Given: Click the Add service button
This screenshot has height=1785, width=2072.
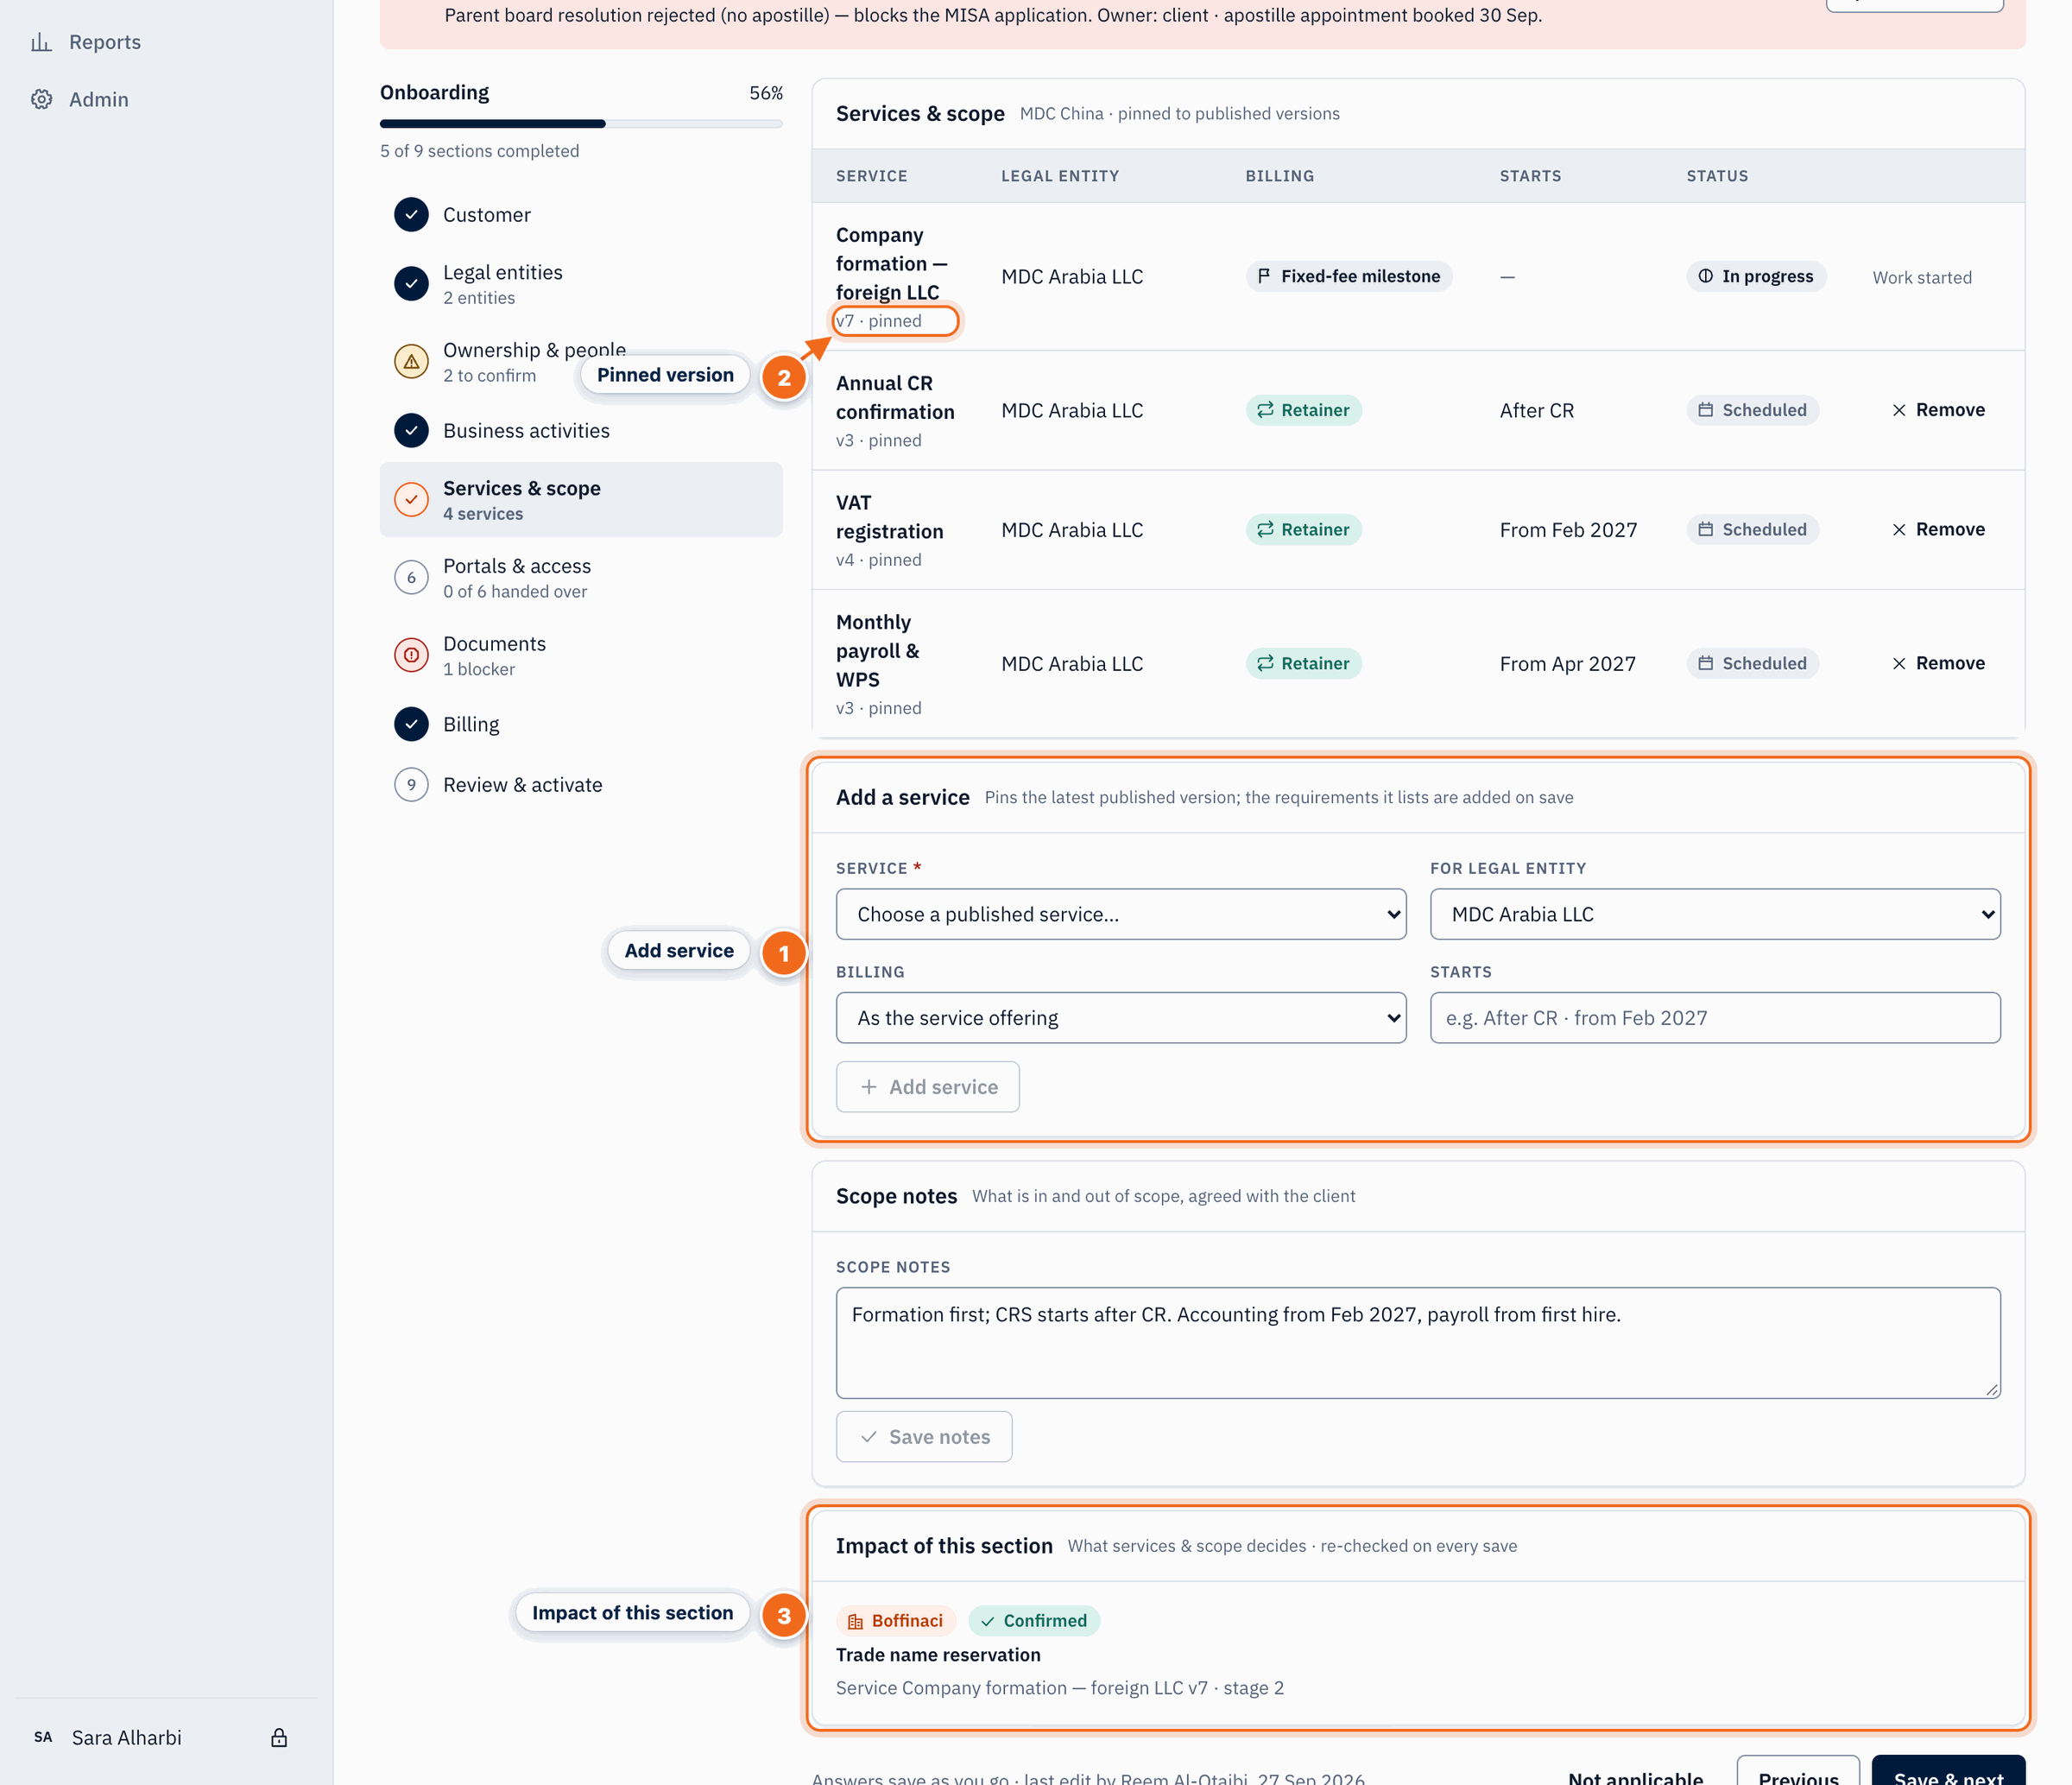Looking at the screenshot, I should (928, 1087).
